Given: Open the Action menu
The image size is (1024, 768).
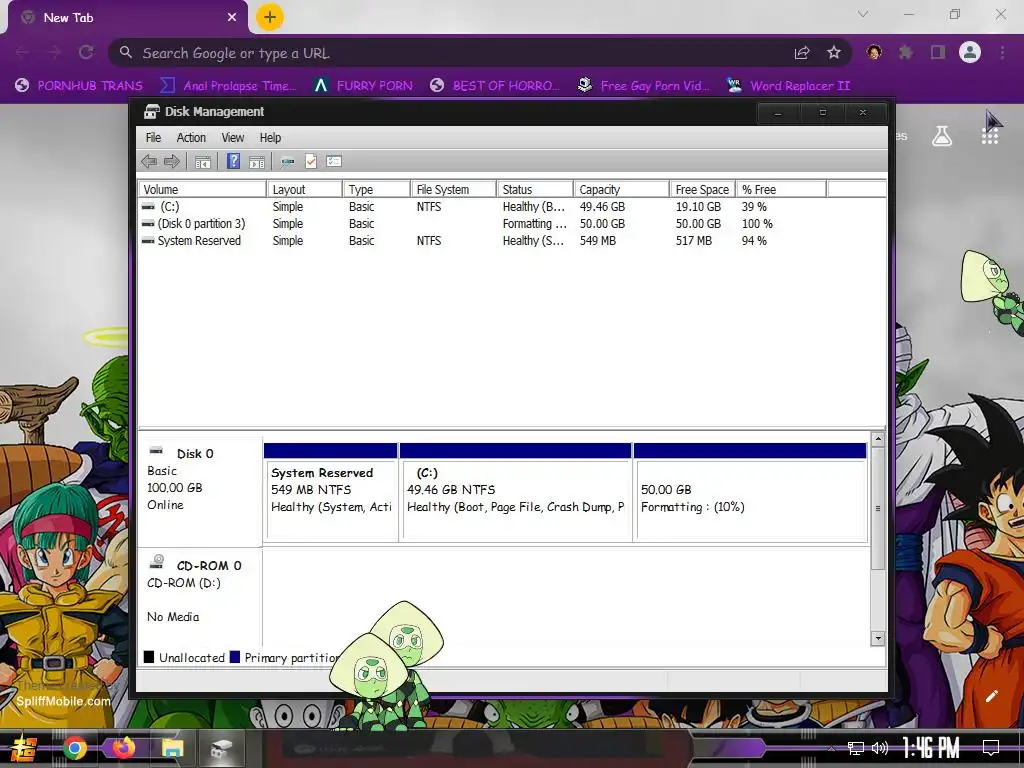Looking at the screenshot, I should (191, 138).
